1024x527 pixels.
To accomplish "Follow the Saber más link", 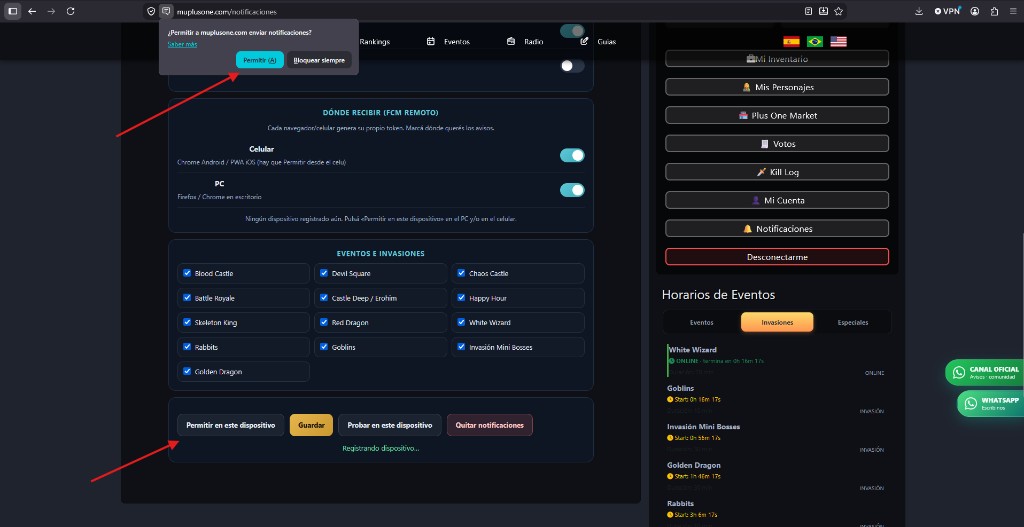I will (x=182, y=44).
